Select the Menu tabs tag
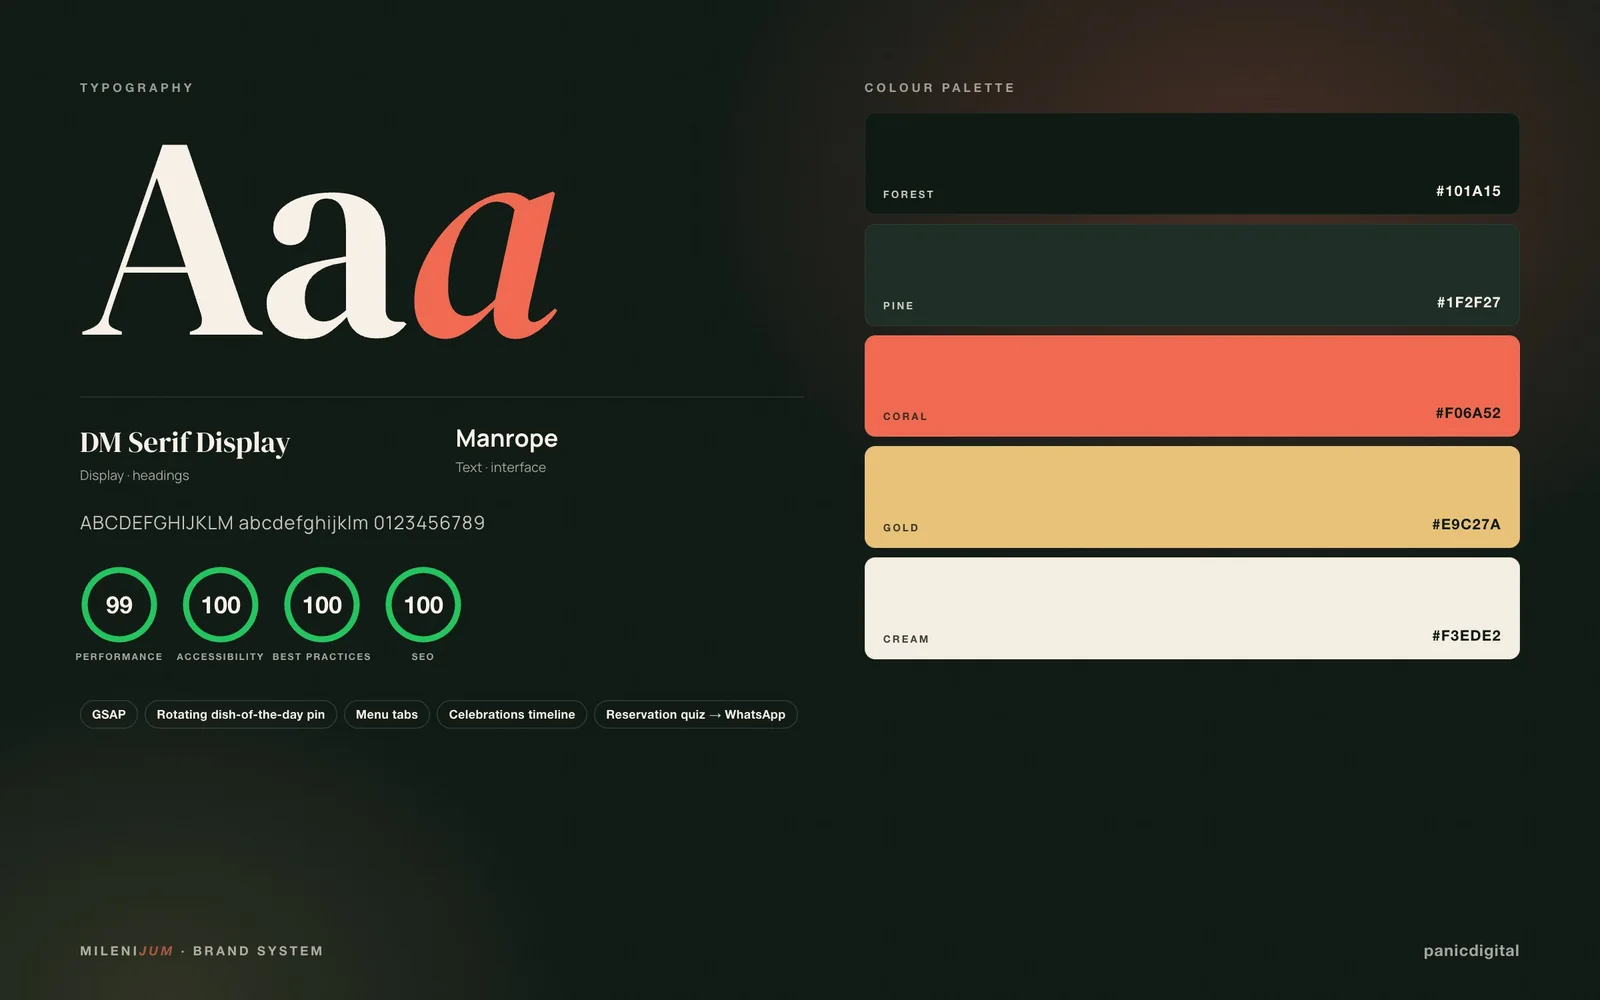 click(387, 714)
